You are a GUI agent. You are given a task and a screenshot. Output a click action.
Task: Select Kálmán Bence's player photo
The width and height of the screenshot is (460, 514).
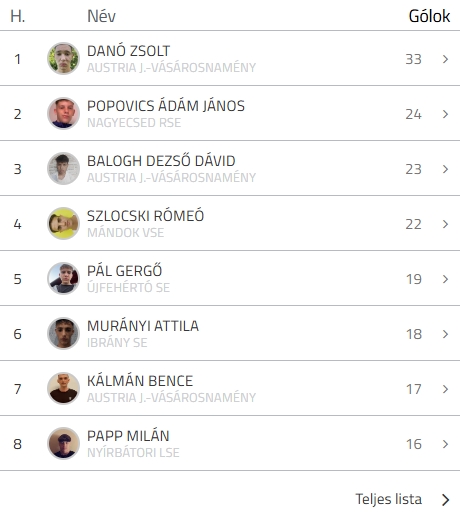(x=63, y=388)
